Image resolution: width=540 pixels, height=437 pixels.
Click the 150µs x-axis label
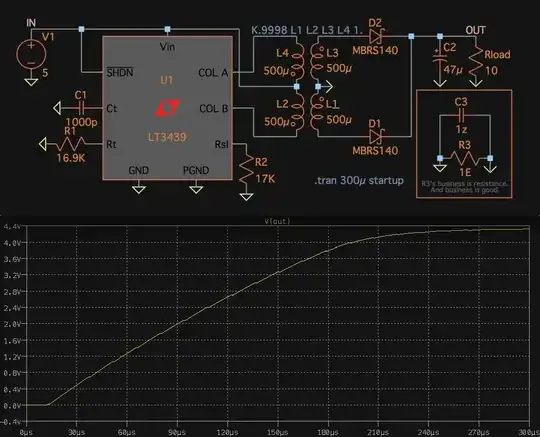[278, 432]
